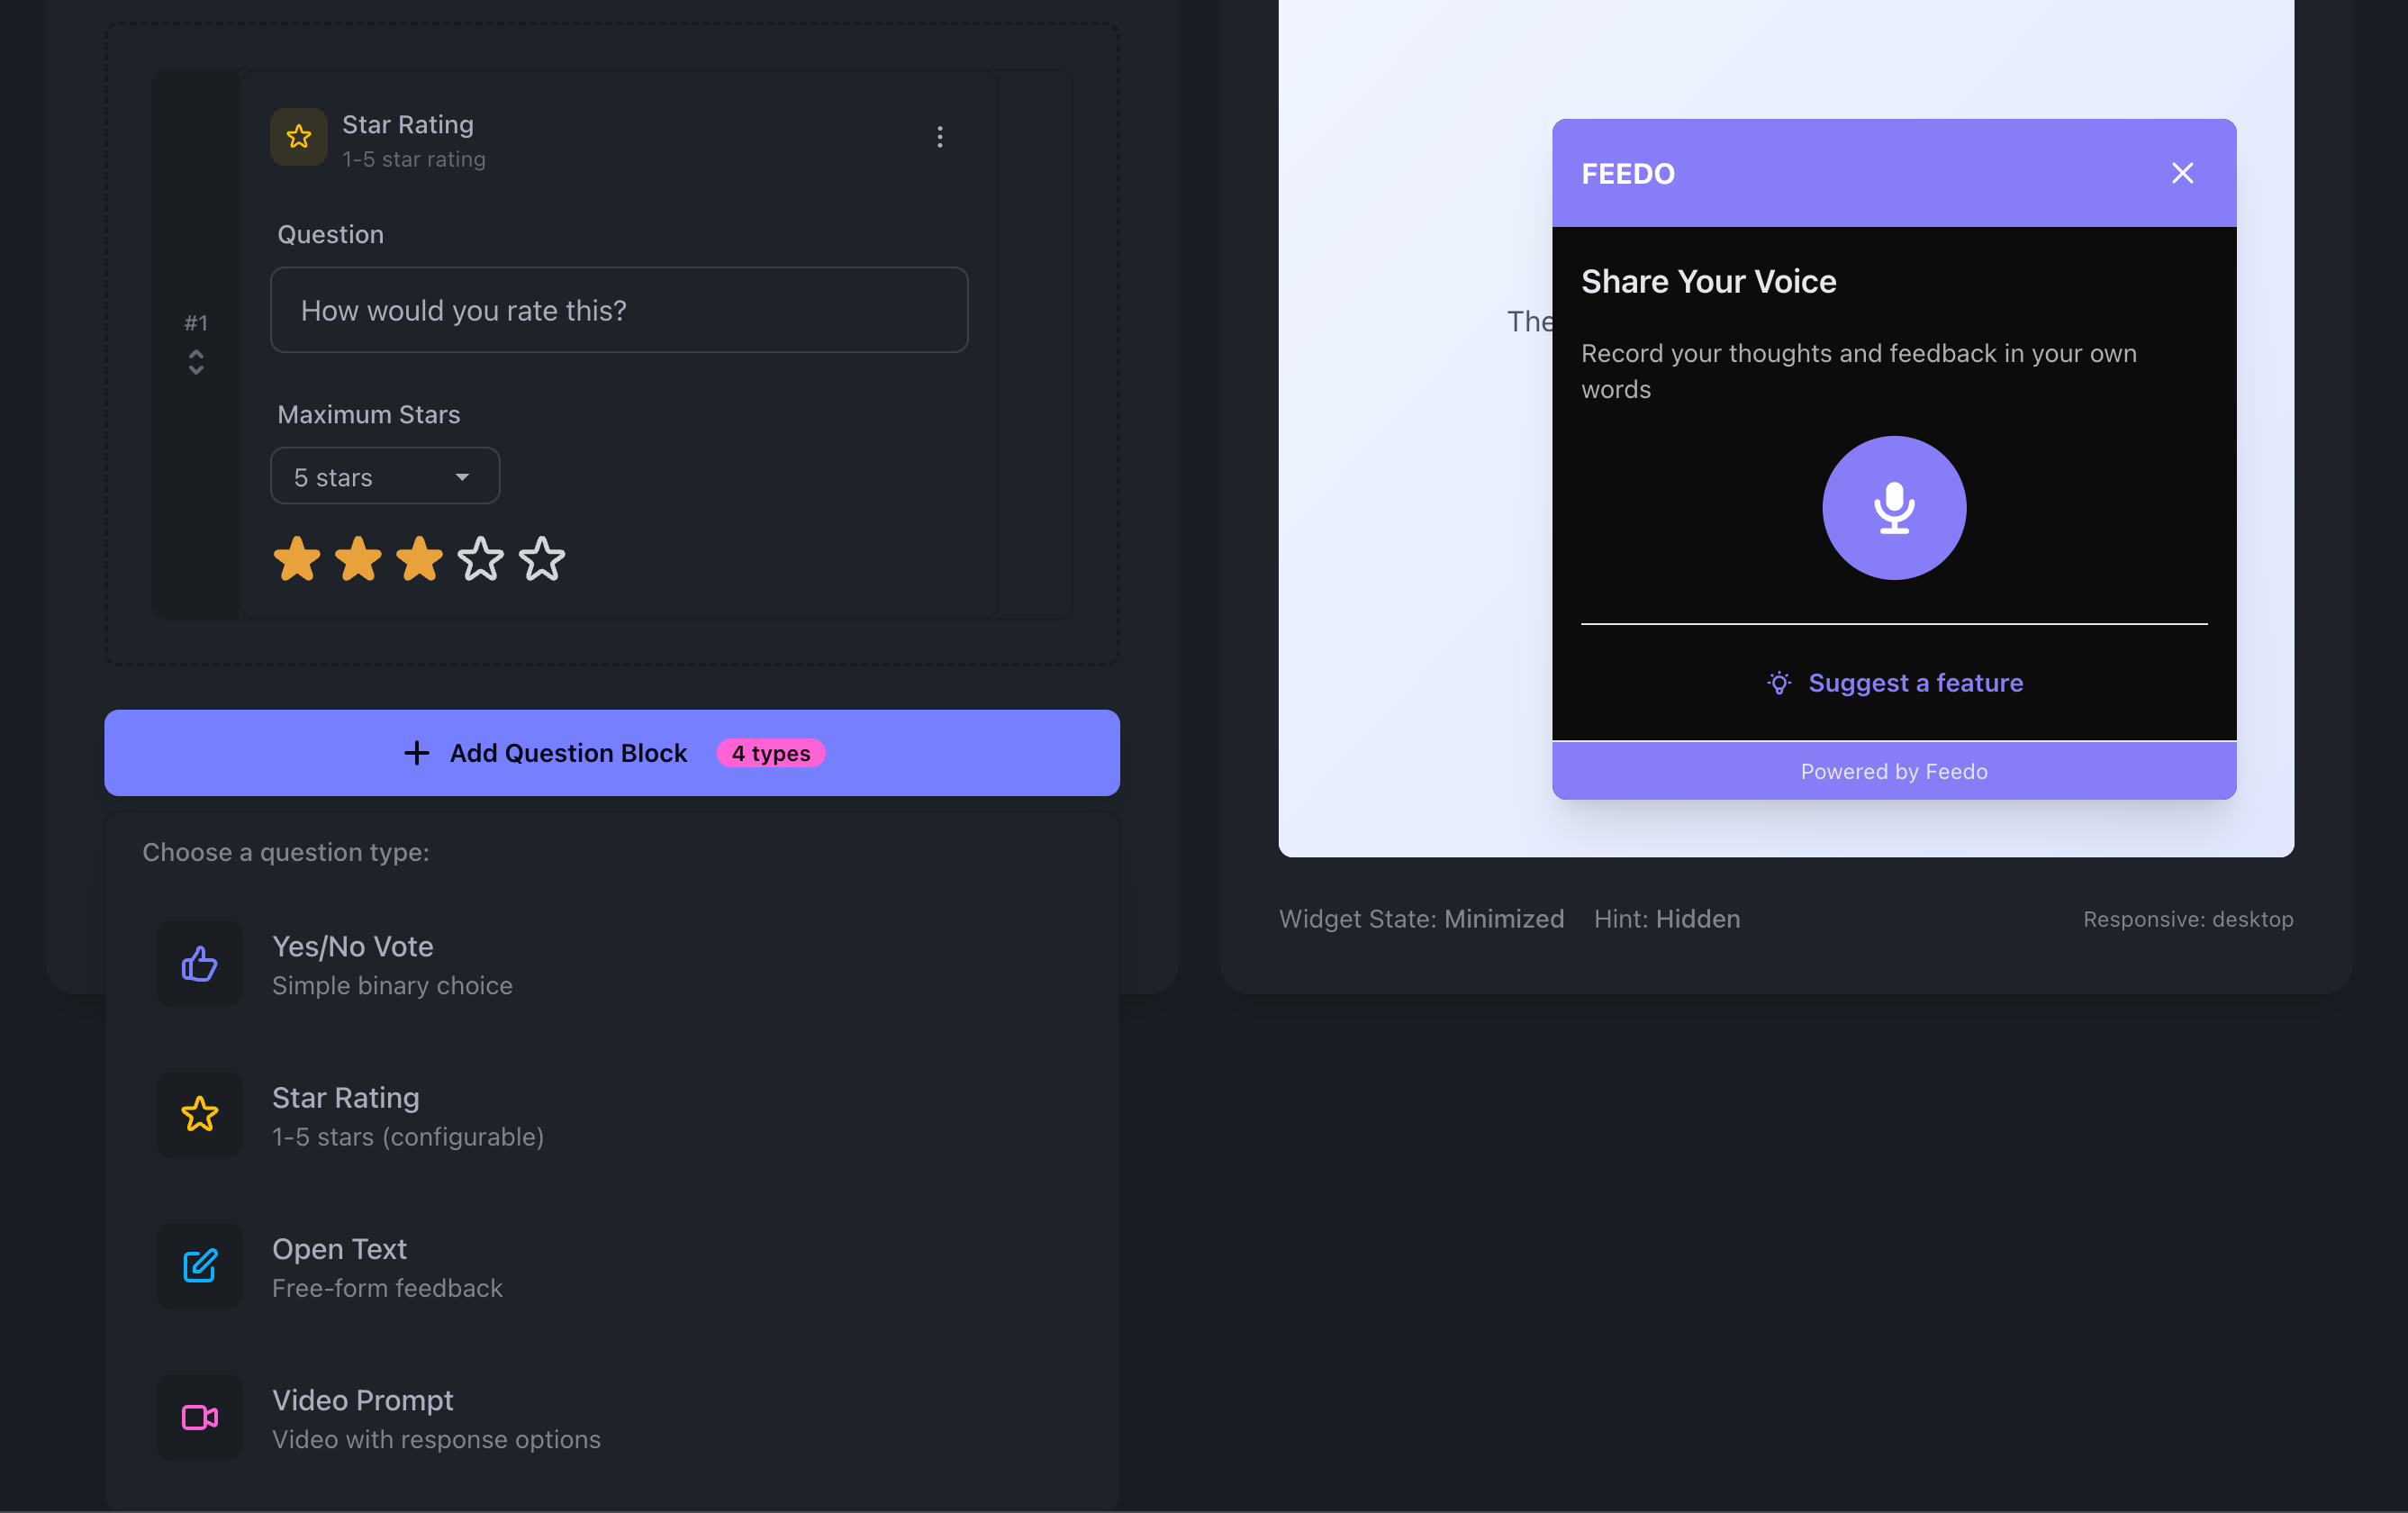Click the Question text input field
The width and height of the screenshot is (2408, 1513).
[618, 310]
